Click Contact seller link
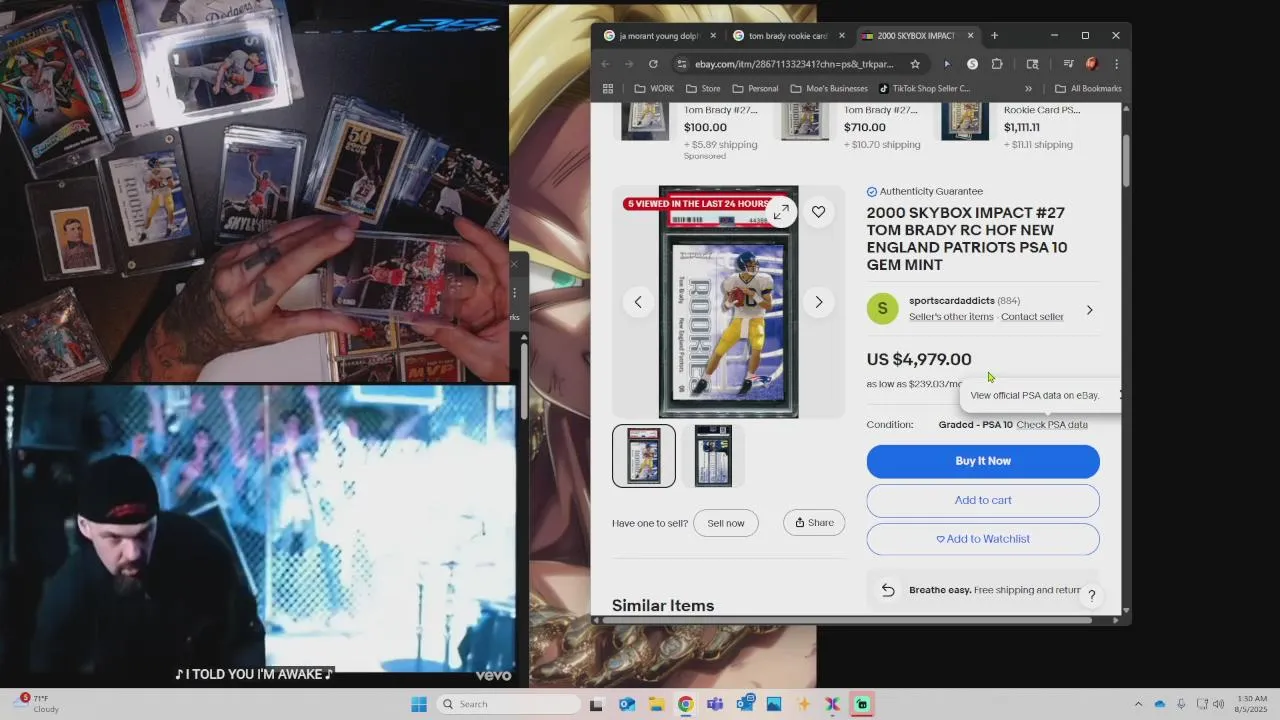The width and height of the screenshot is (1280, 720). tap(1032, 317)
